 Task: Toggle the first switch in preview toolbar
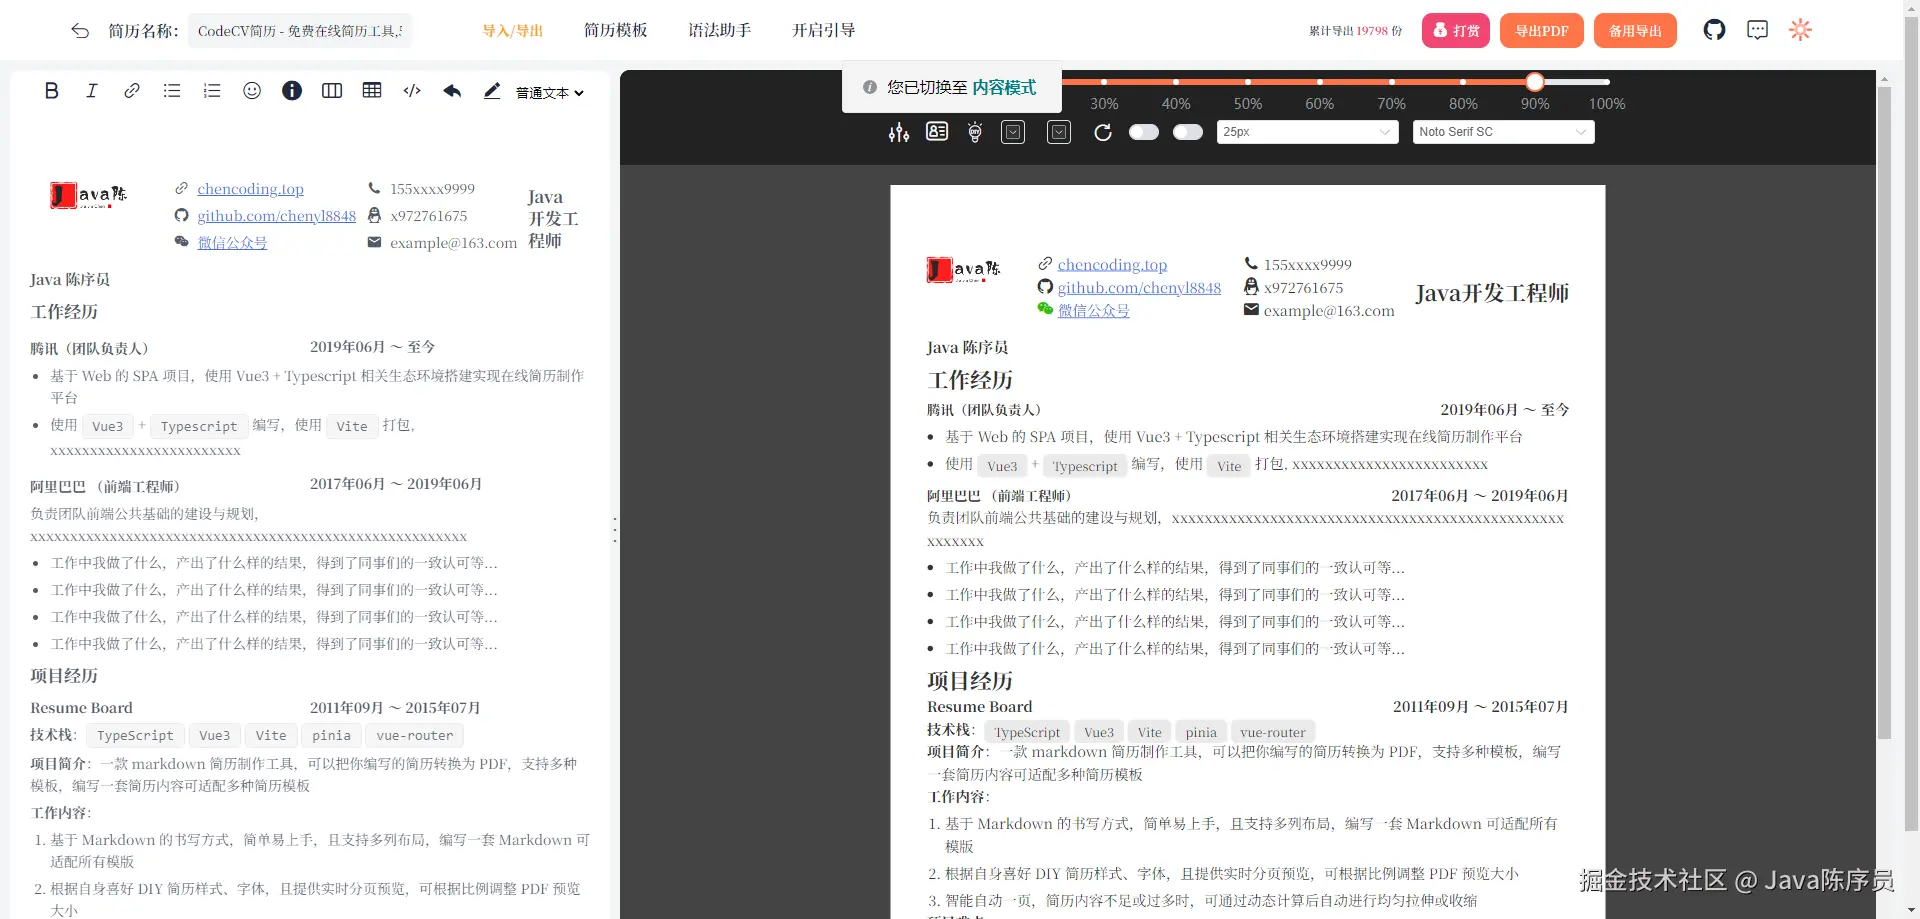pos(1143,132)
